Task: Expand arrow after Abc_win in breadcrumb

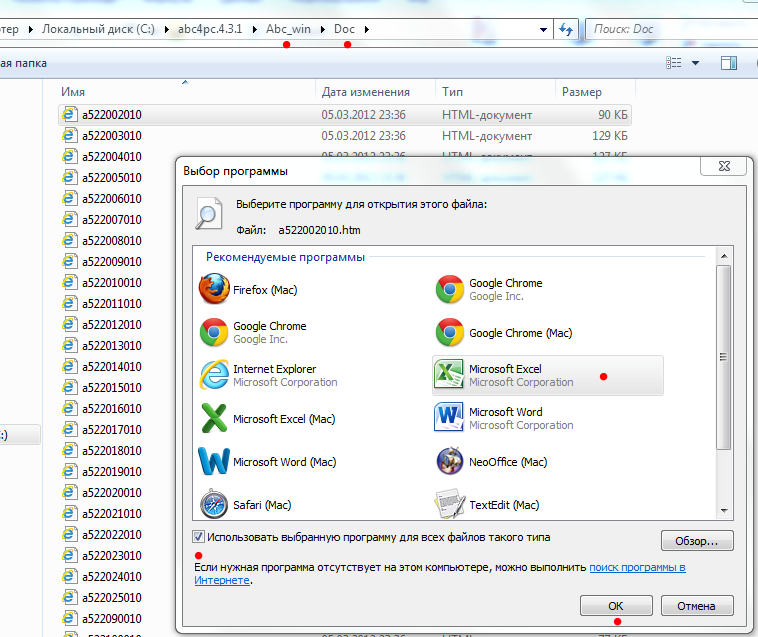Action: (x=322, y=29)
